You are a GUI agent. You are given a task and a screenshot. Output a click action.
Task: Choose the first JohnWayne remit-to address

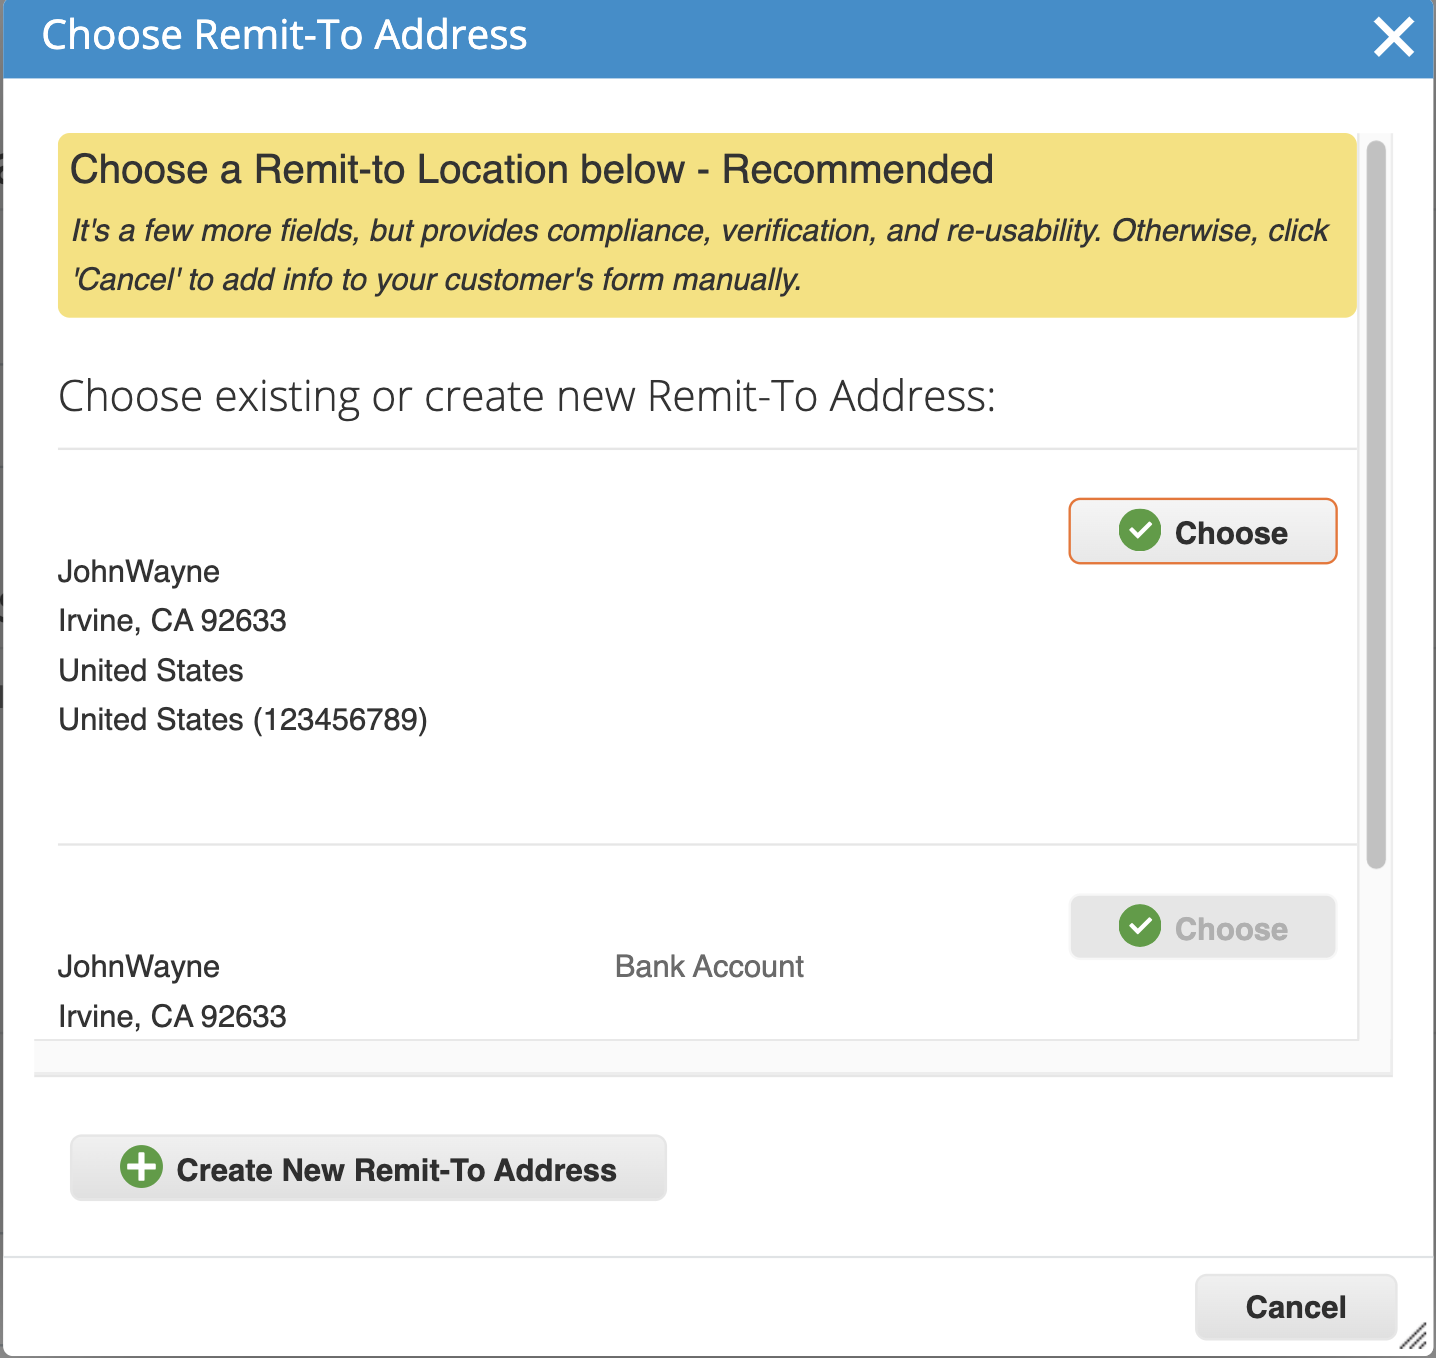(1202, 531)
